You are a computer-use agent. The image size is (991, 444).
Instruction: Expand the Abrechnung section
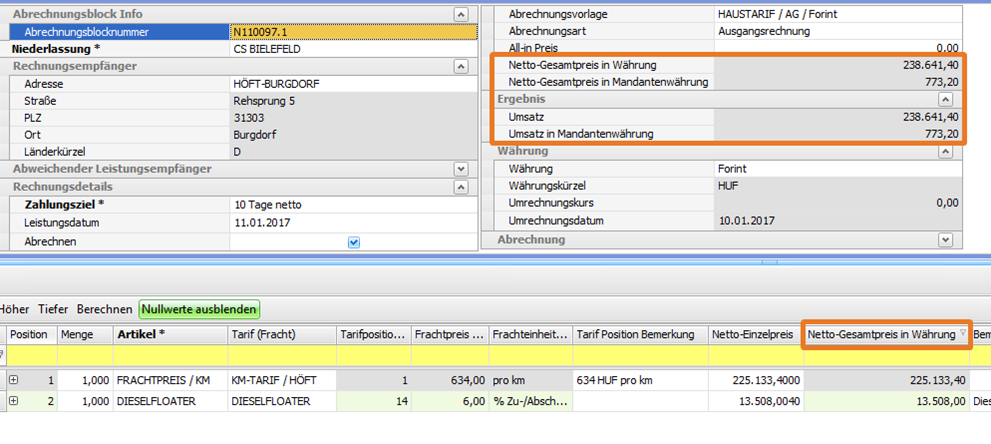pyautogui.click(x=944, y=240)
